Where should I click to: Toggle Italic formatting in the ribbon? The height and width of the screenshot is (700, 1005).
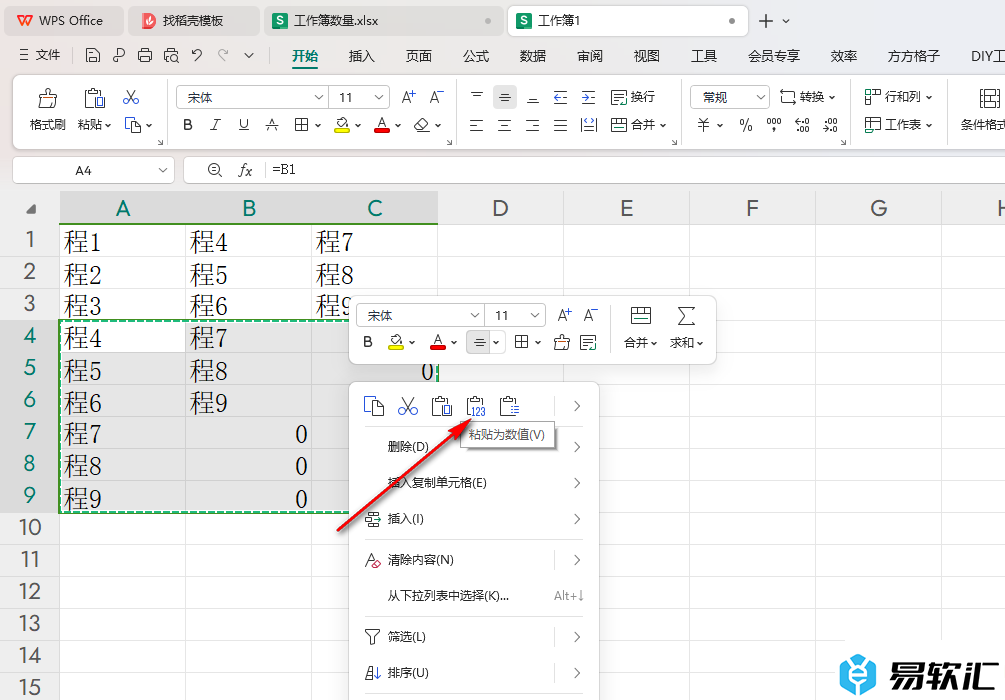[215, 125]
